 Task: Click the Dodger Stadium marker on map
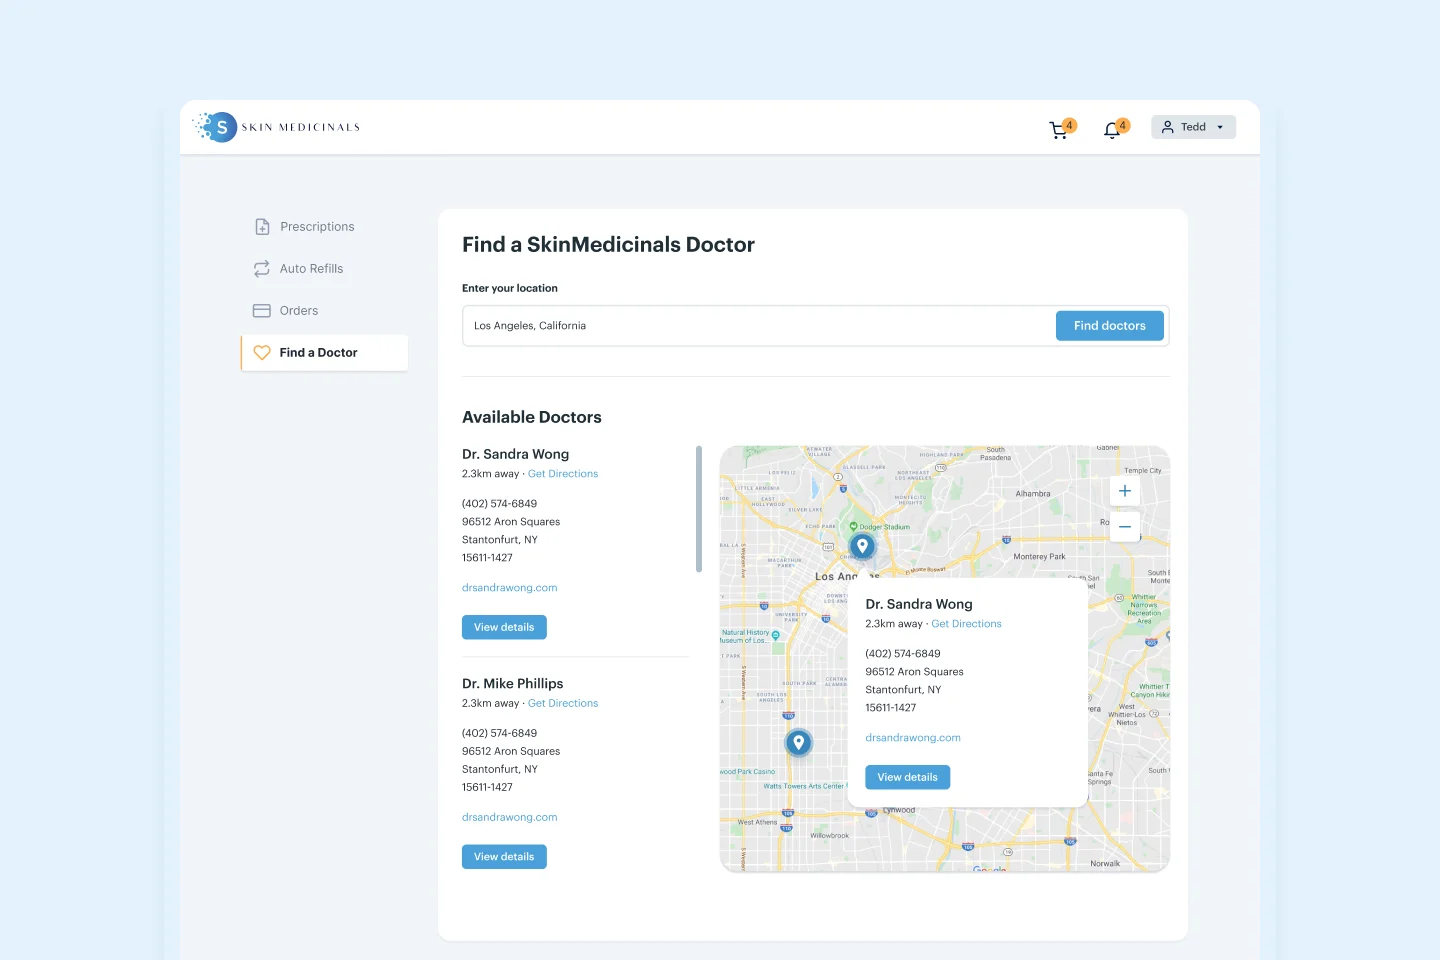tap(854, 526)
